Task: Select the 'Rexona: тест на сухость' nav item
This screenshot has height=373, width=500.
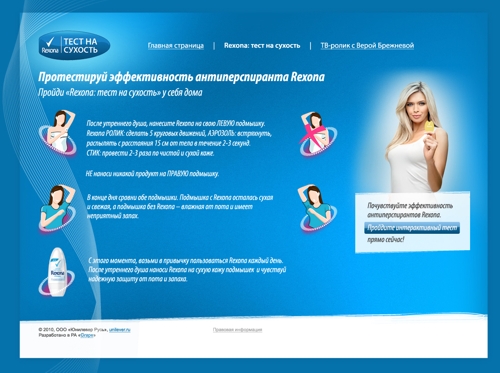Action: 262,46
